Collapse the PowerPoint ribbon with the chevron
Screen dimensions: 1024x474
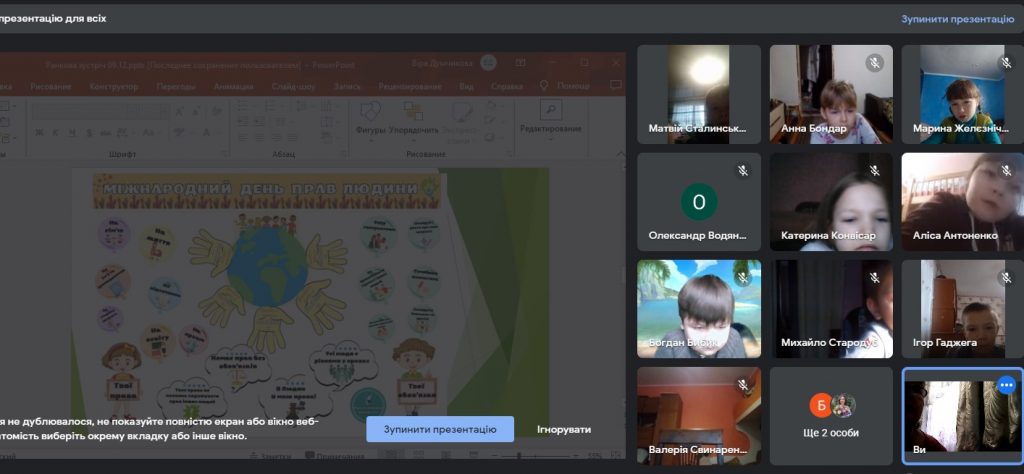(620, 153)
